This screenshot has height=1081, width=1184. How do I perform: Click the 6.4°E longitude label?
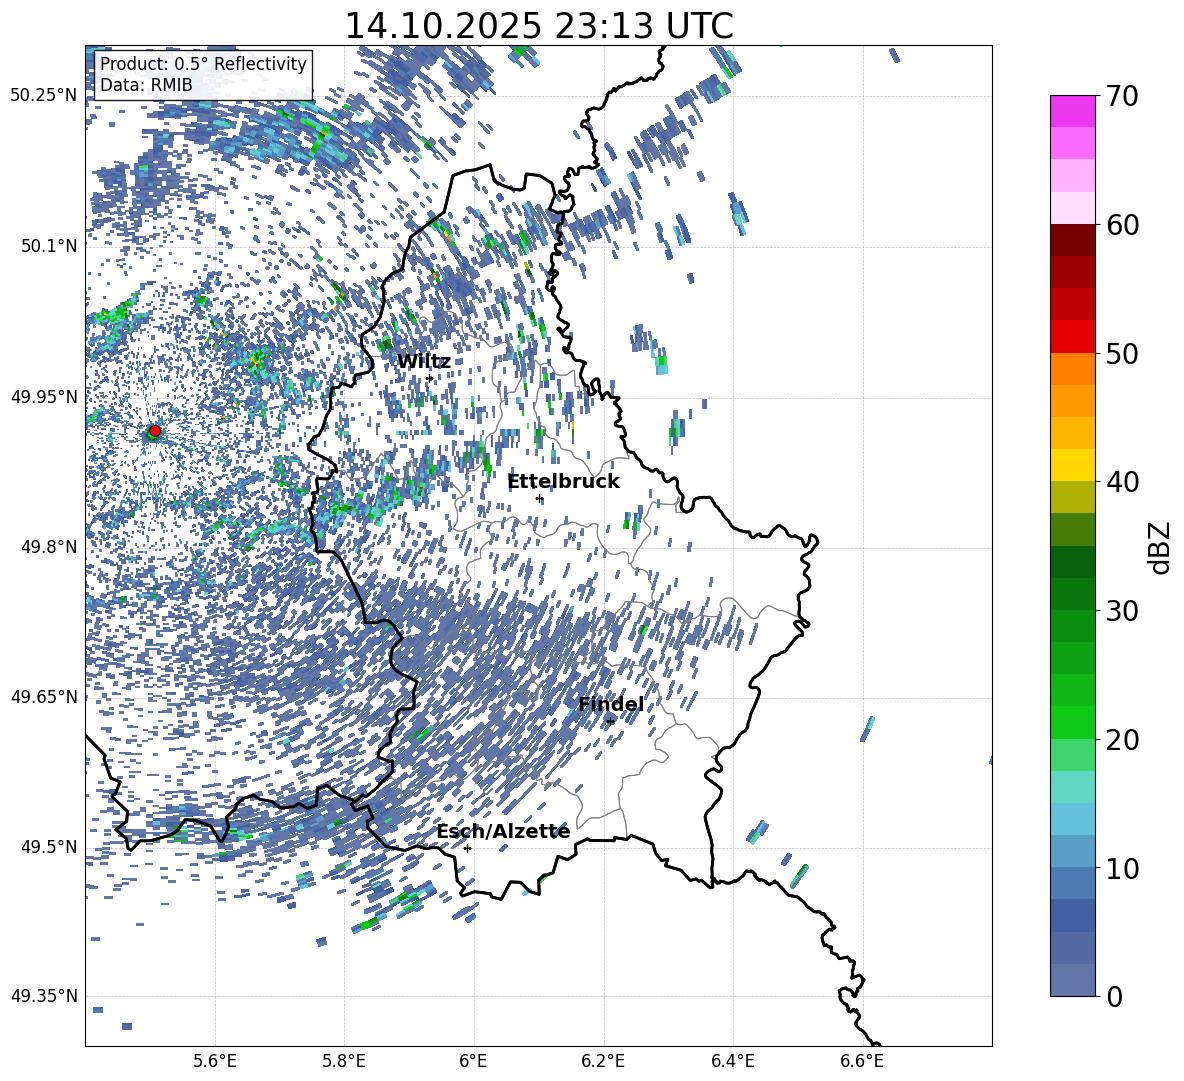click(732, 1061)
